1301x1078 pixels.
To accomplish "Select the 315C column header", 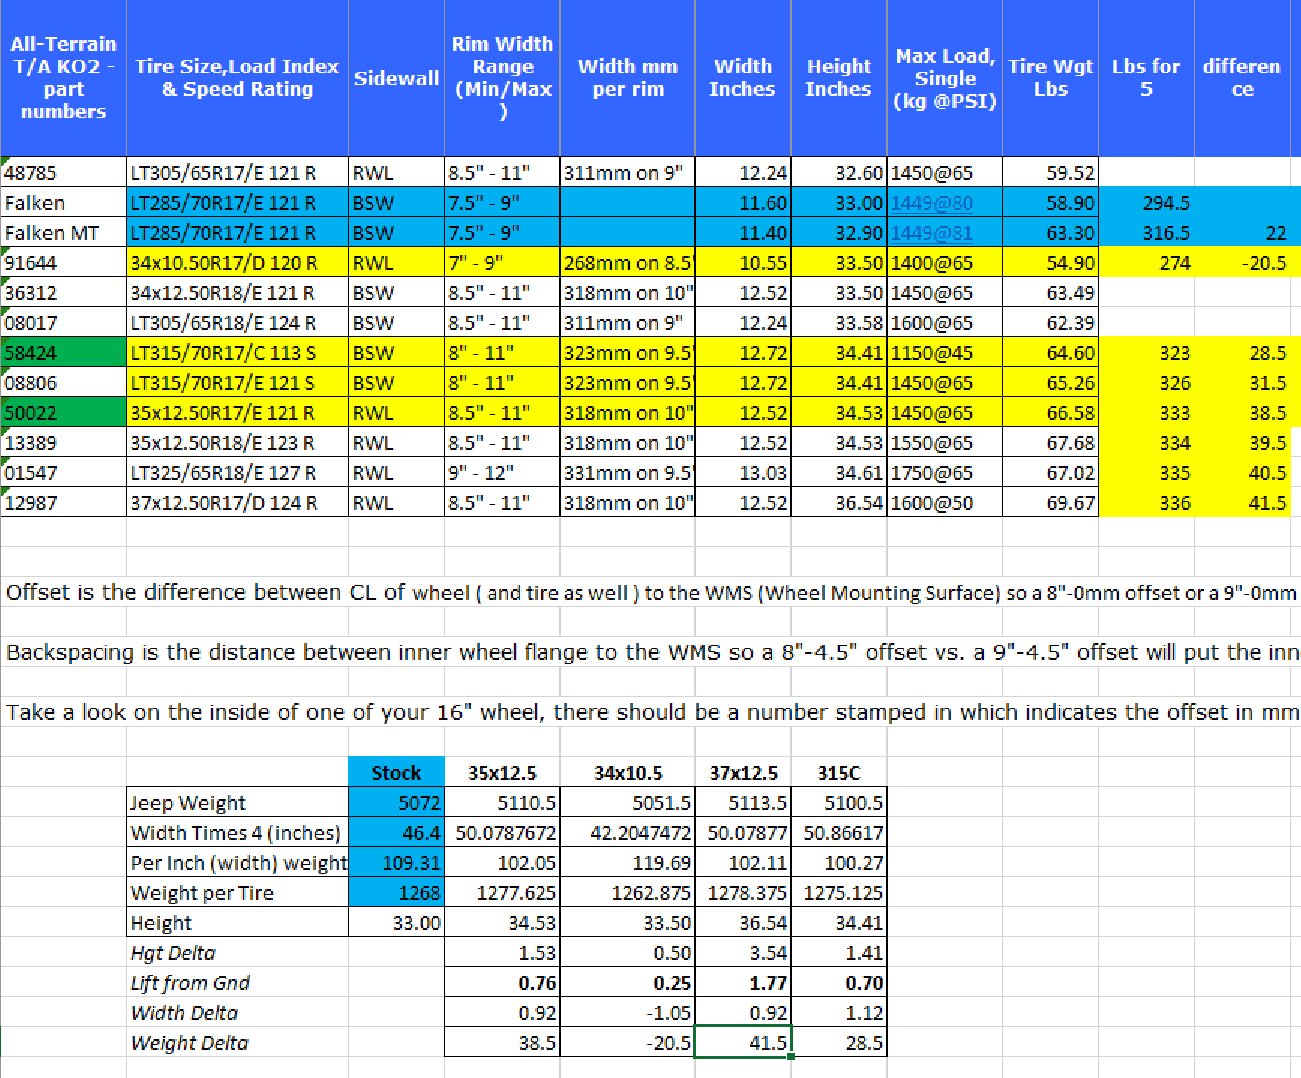I will [x=839, y=773].
